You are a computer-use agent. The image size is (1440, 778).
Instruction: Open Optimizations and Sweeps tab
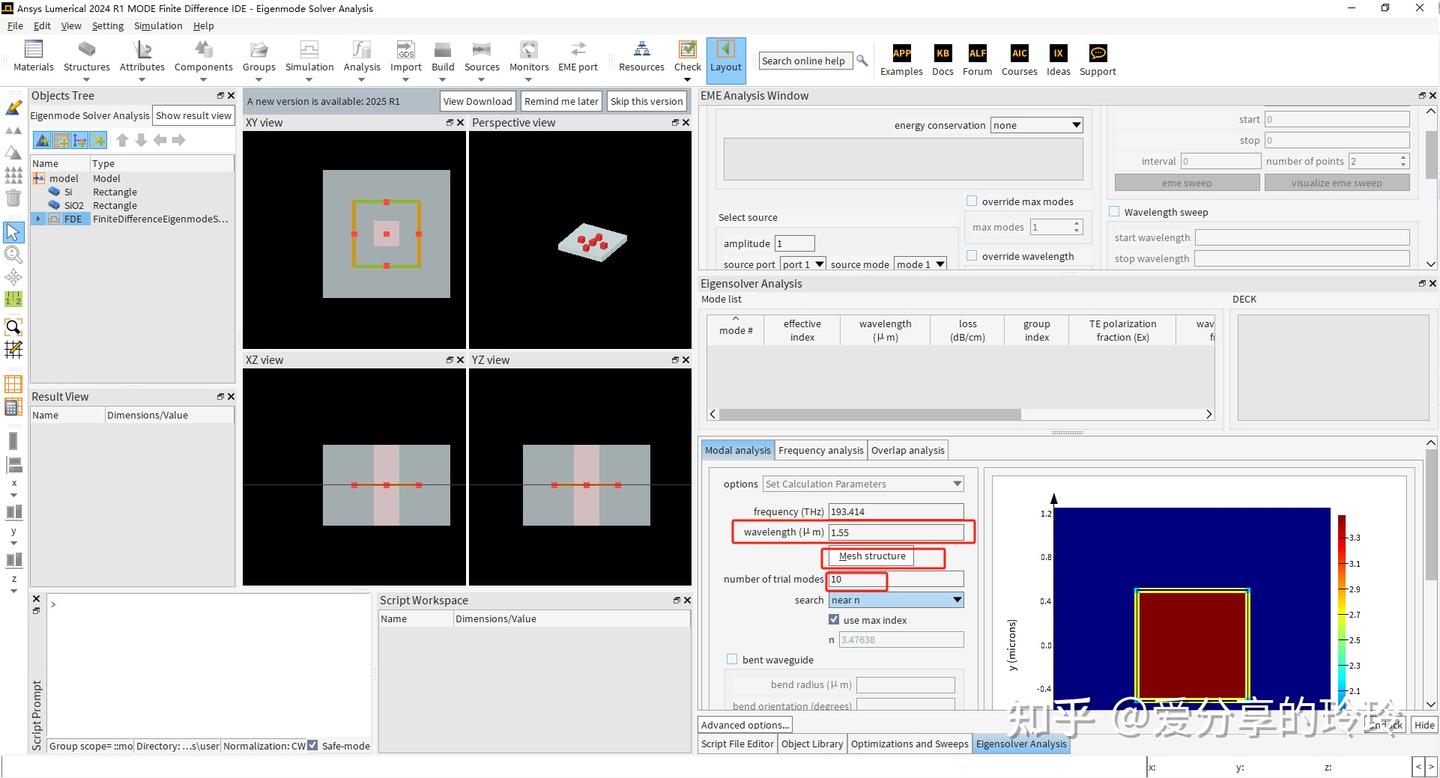pyautogui.click(x=910, y=744)
